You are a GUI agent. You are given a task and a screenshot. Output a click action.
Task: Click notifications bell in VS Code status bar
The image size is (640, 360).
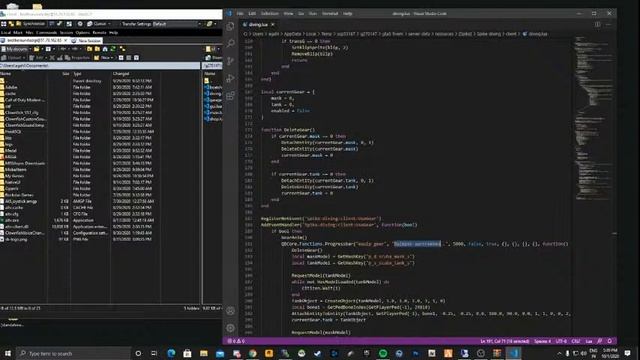(x=610, y=341)
